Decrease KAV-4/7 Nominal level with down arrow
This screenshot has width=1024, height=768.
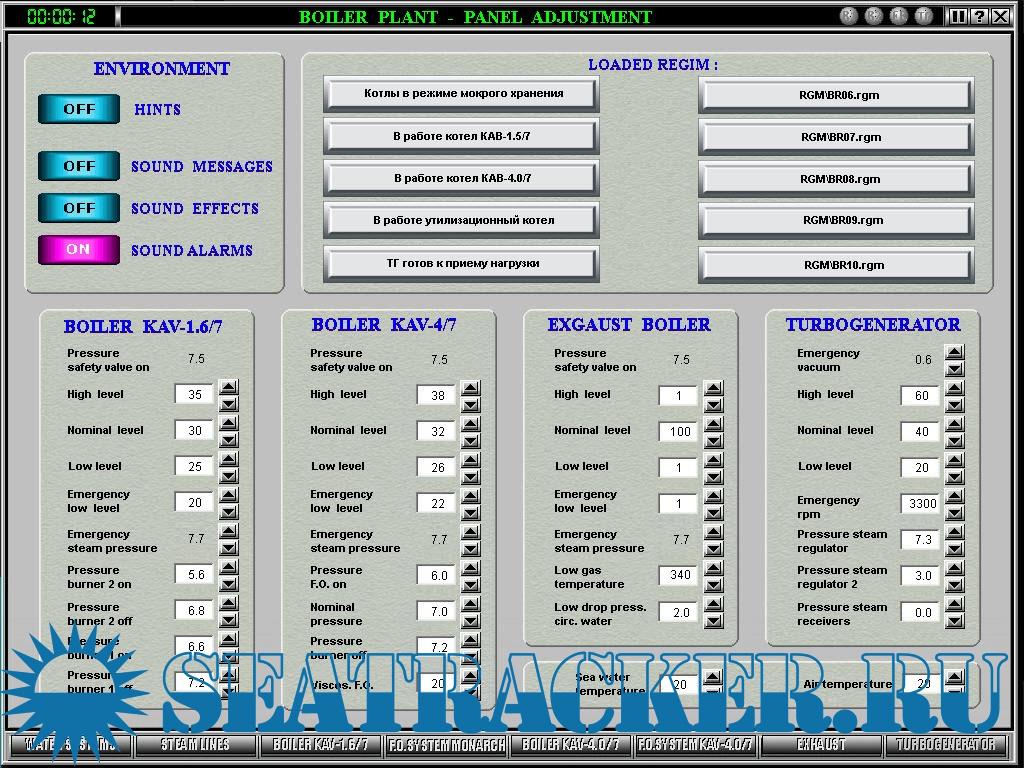pos(471,440)
